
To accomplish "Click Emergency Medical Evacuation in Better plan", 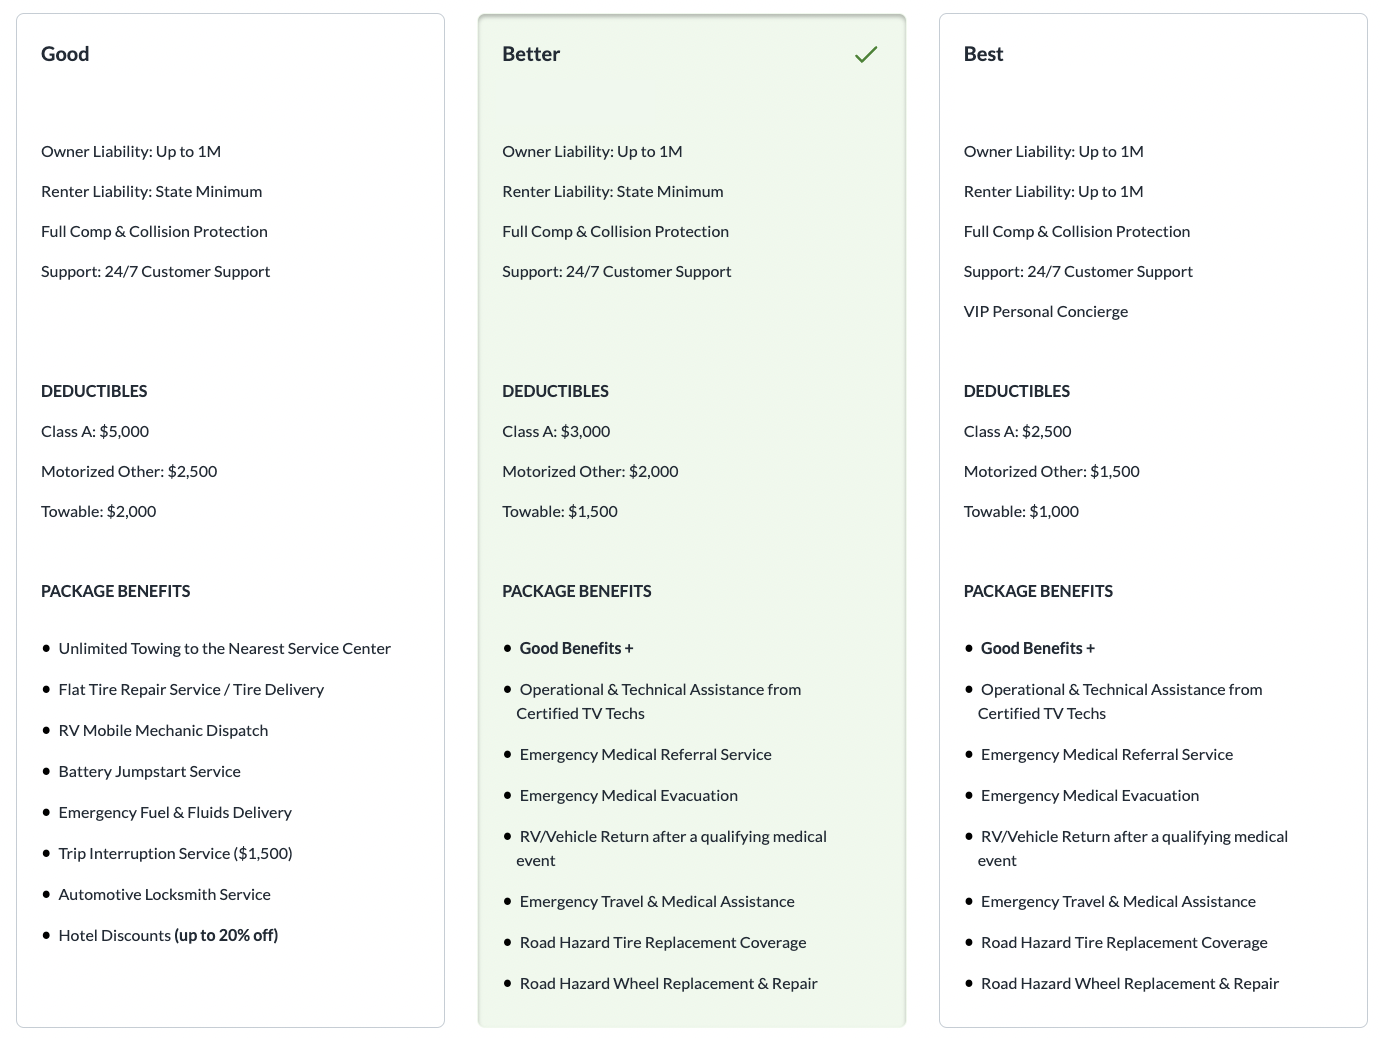I will click(629, 795).
